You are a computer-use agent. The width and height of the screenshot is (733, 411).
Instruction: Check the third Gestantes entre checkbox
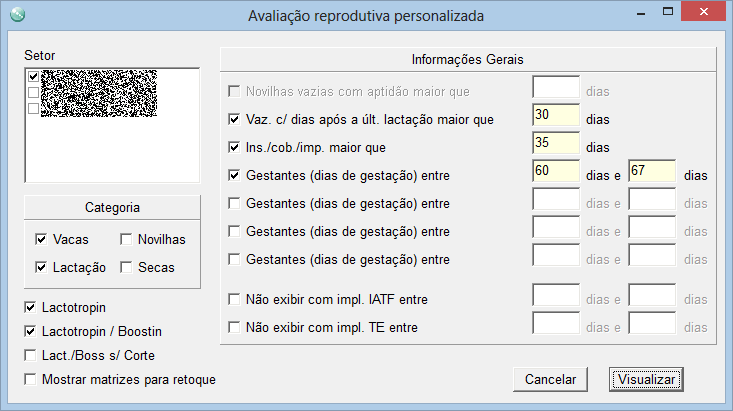[x=234, y=231]
